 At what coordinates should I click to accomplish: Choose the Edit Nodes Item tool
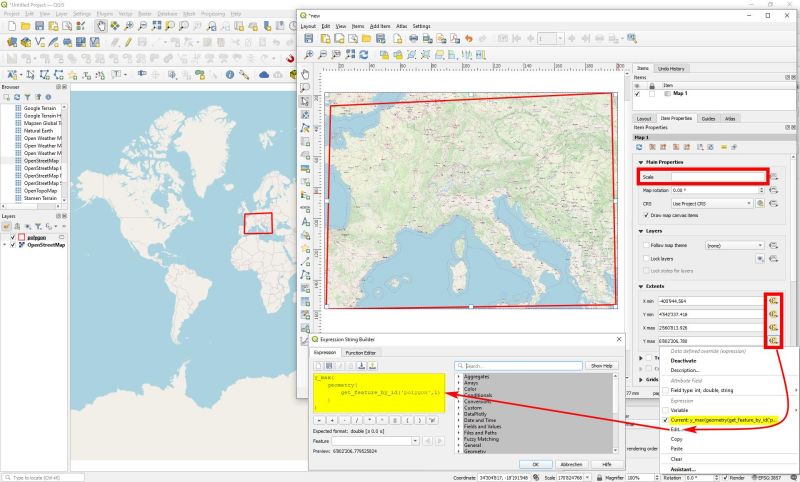(305, 128)
